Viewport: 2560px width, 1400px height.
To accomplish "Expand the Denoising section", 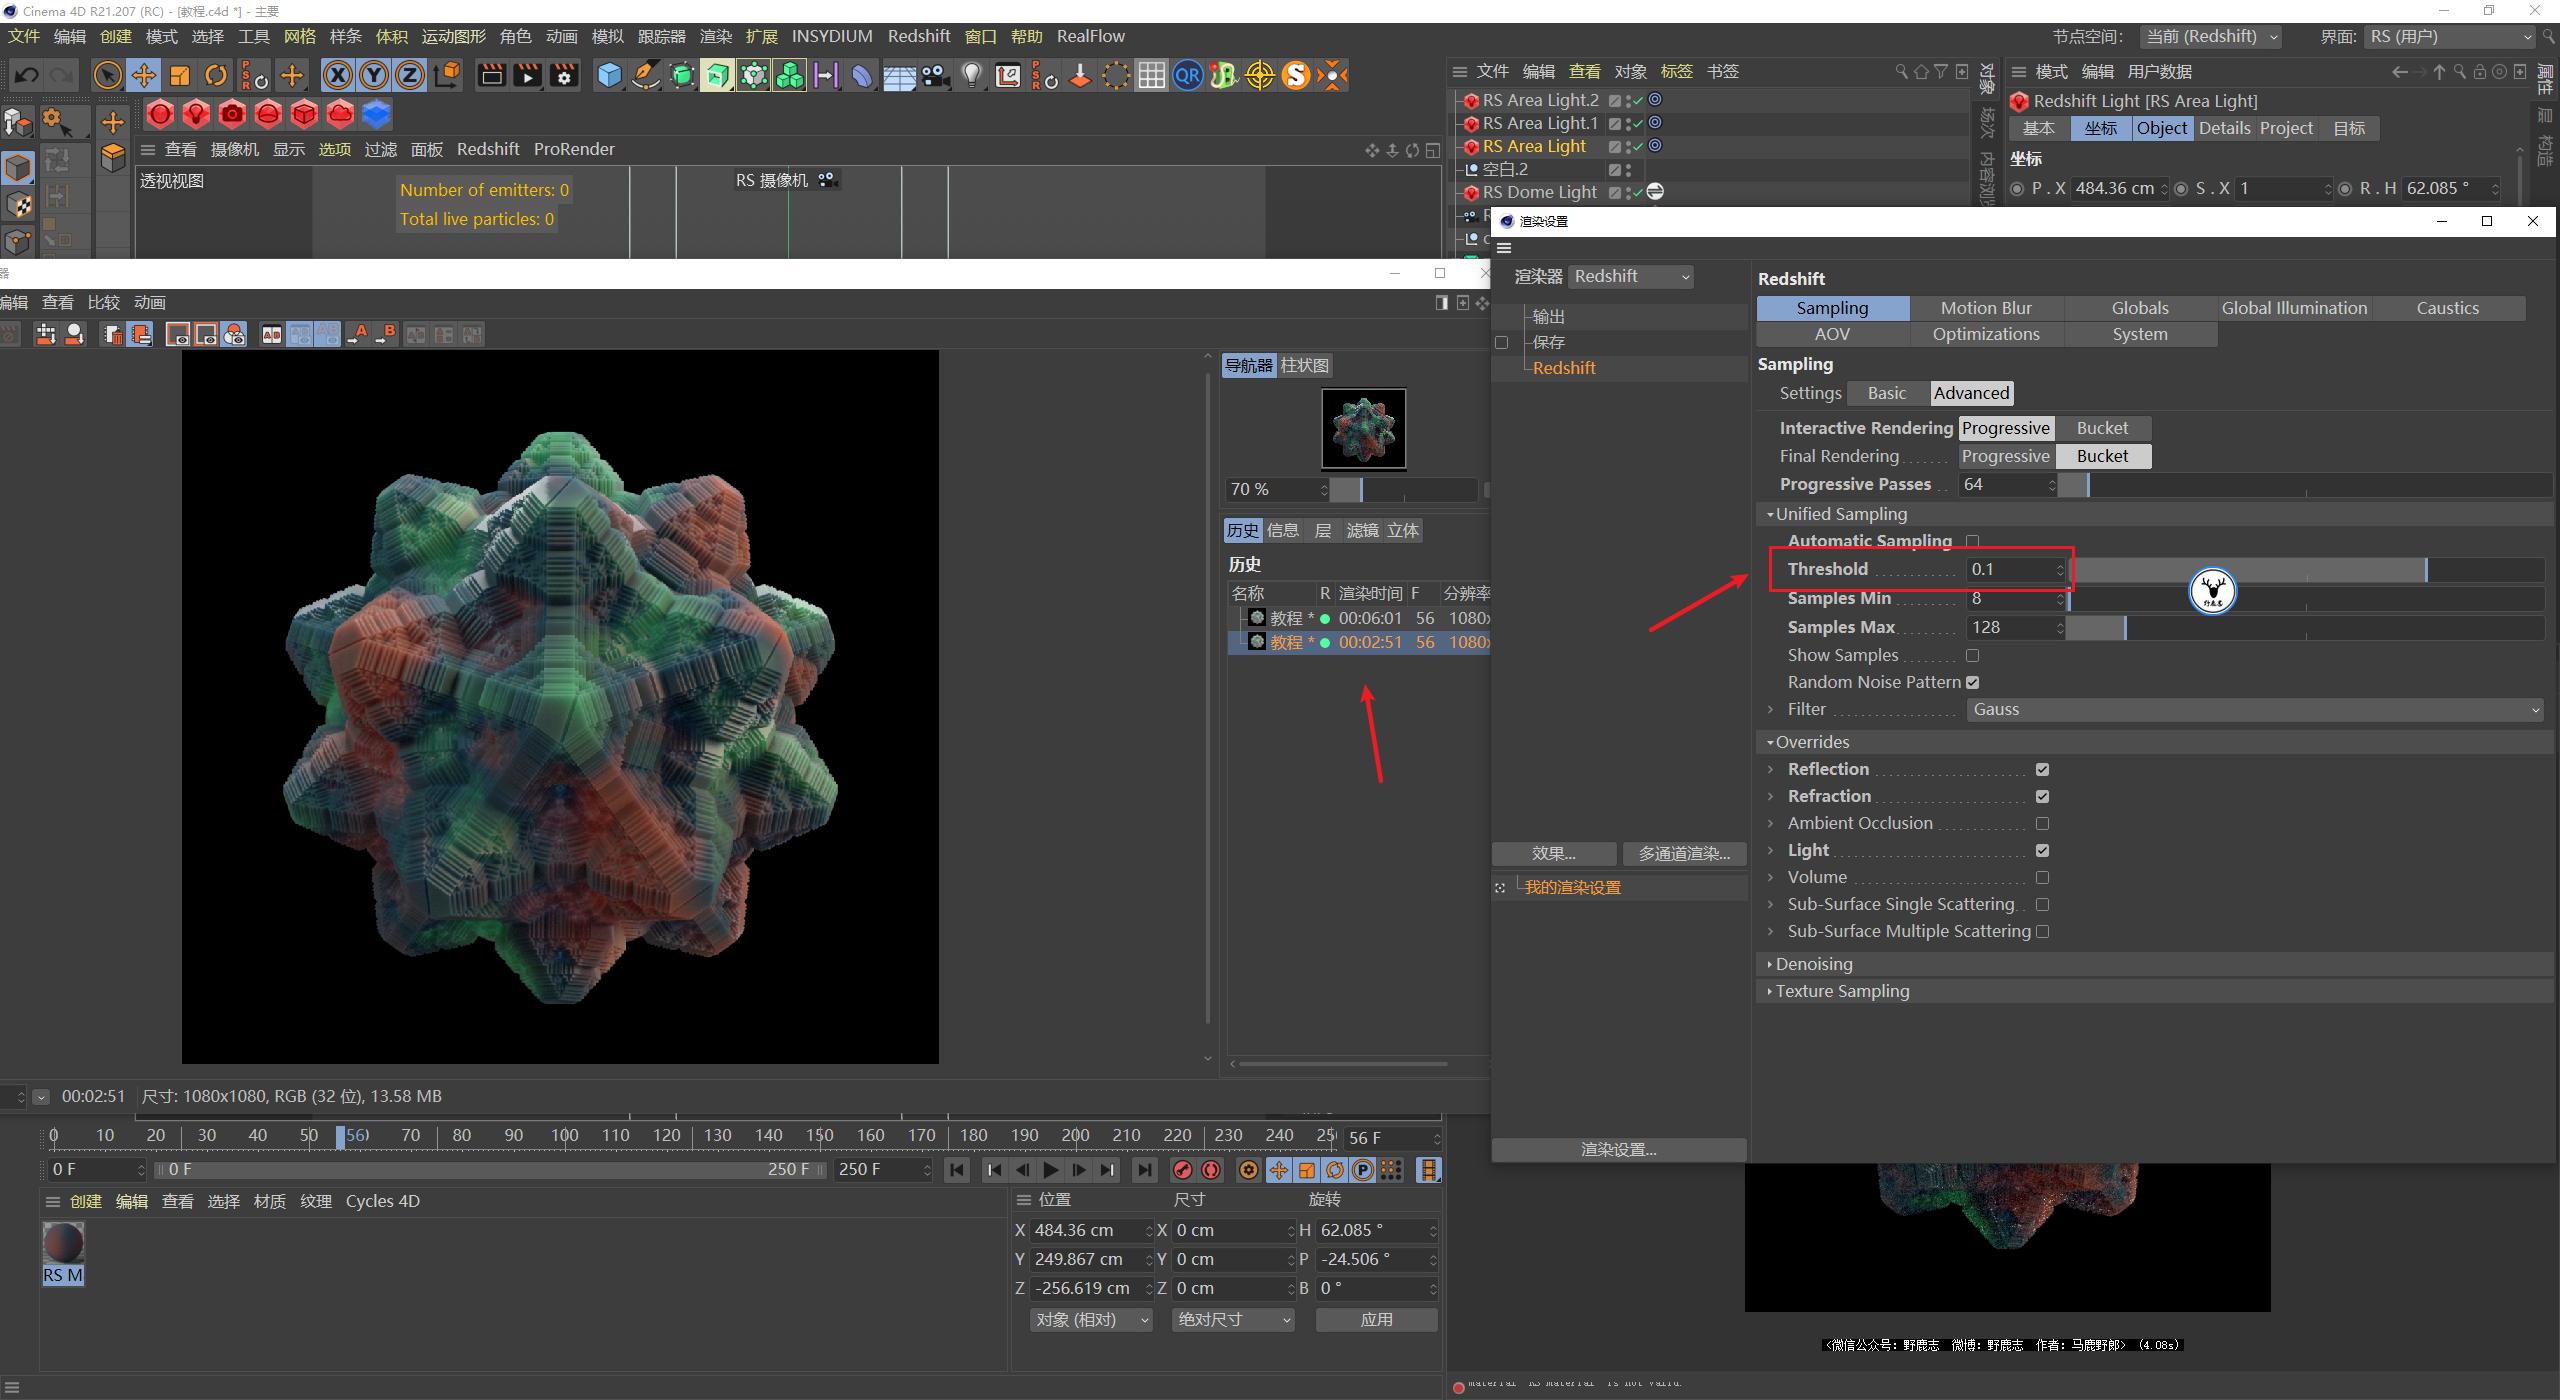I will [1770, 963].
